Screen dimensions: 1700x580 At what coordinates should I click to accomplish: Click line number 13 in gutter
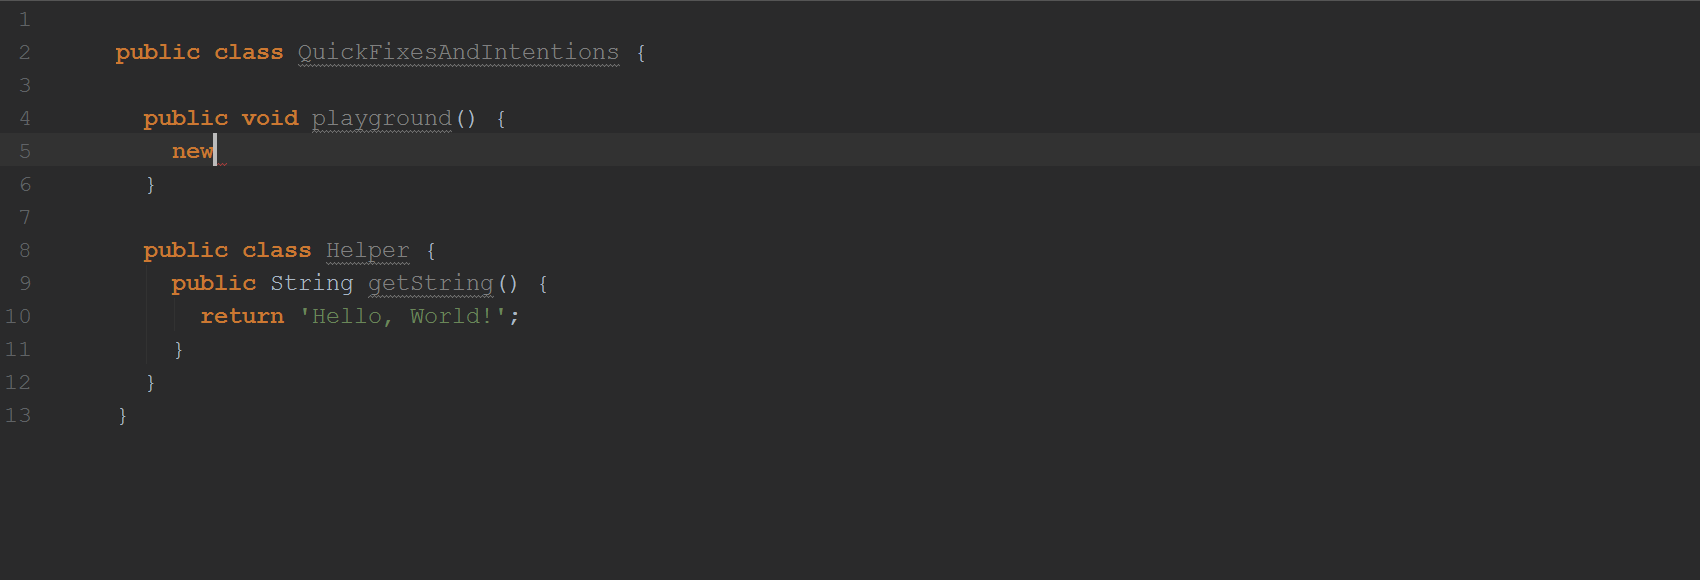(18, 415)
